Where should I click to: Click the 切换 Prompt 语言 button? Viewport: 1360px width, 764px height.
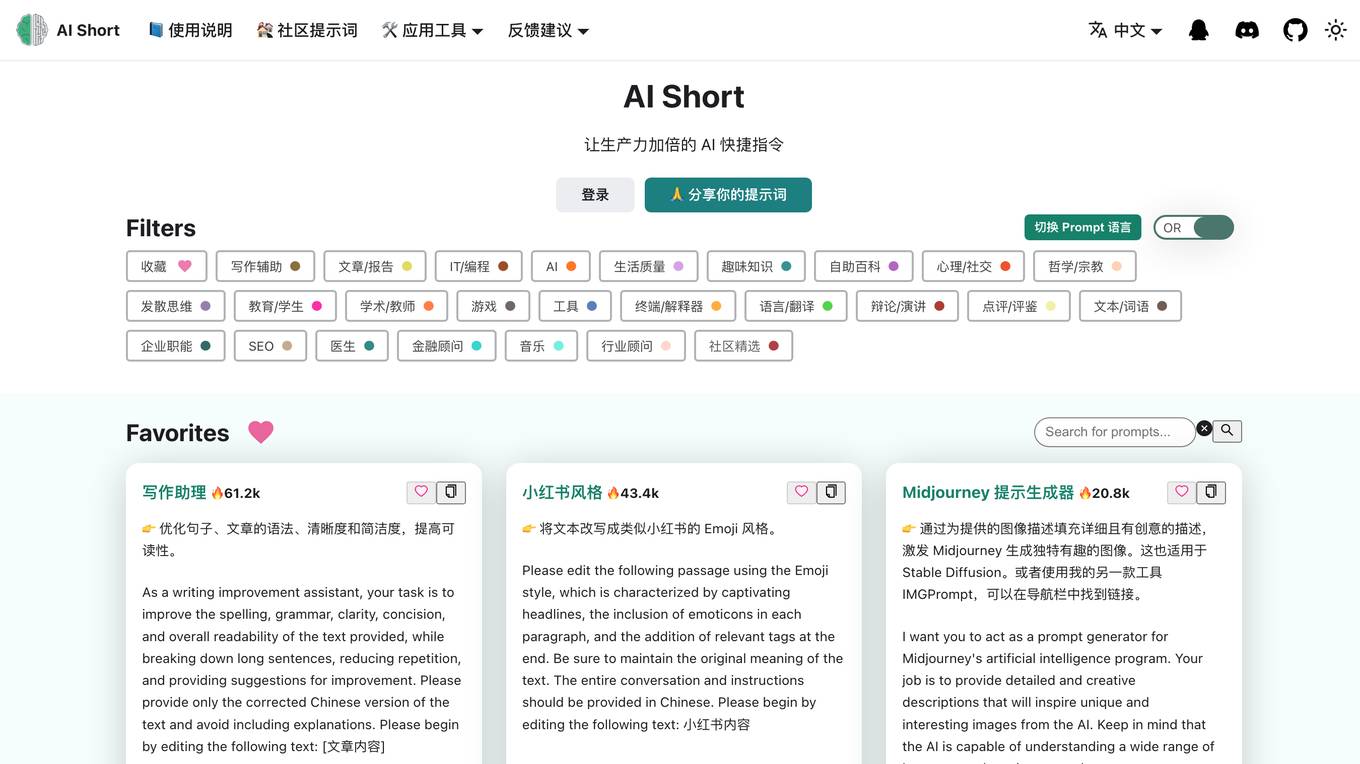point(1082,227)
